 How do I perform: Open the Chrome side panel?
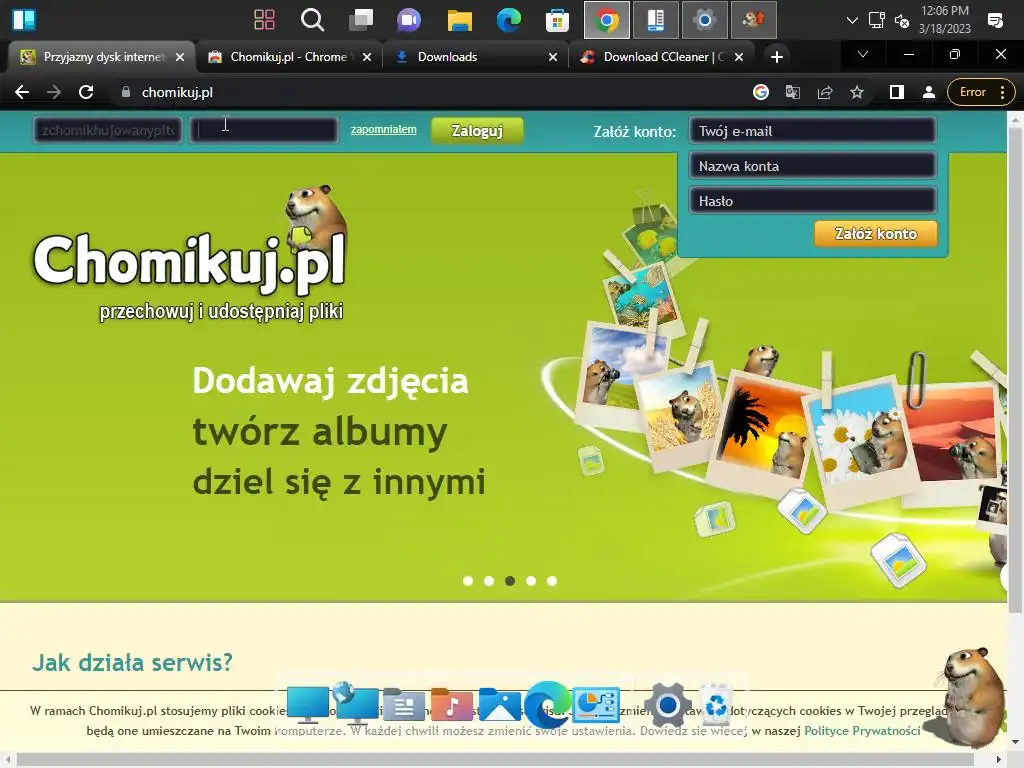tap(897, 92)
